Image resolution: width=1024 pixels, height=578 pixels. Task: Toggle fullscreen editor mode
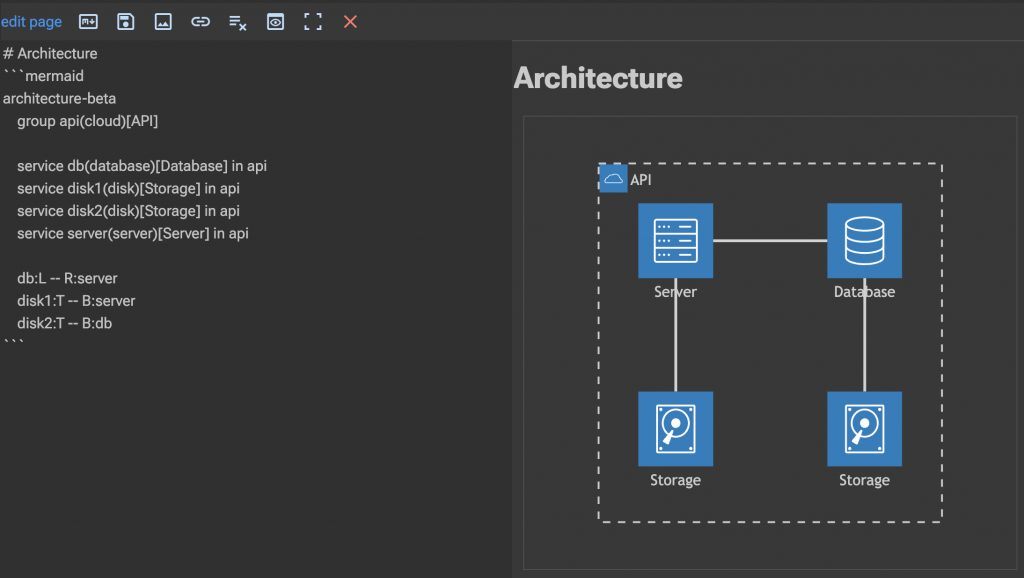(313, 21)
